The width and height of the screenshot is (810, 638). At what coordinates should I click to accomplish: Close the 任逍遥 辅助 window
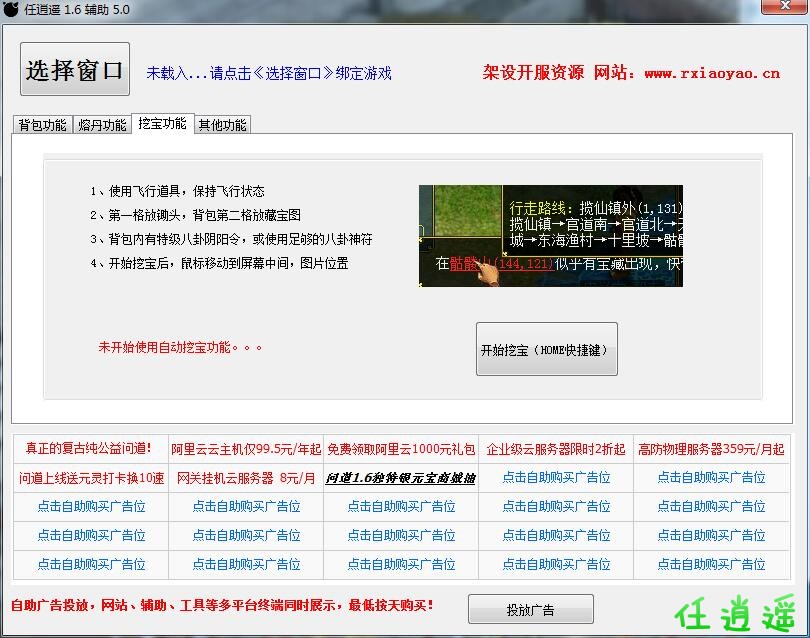tap(783, 9)
